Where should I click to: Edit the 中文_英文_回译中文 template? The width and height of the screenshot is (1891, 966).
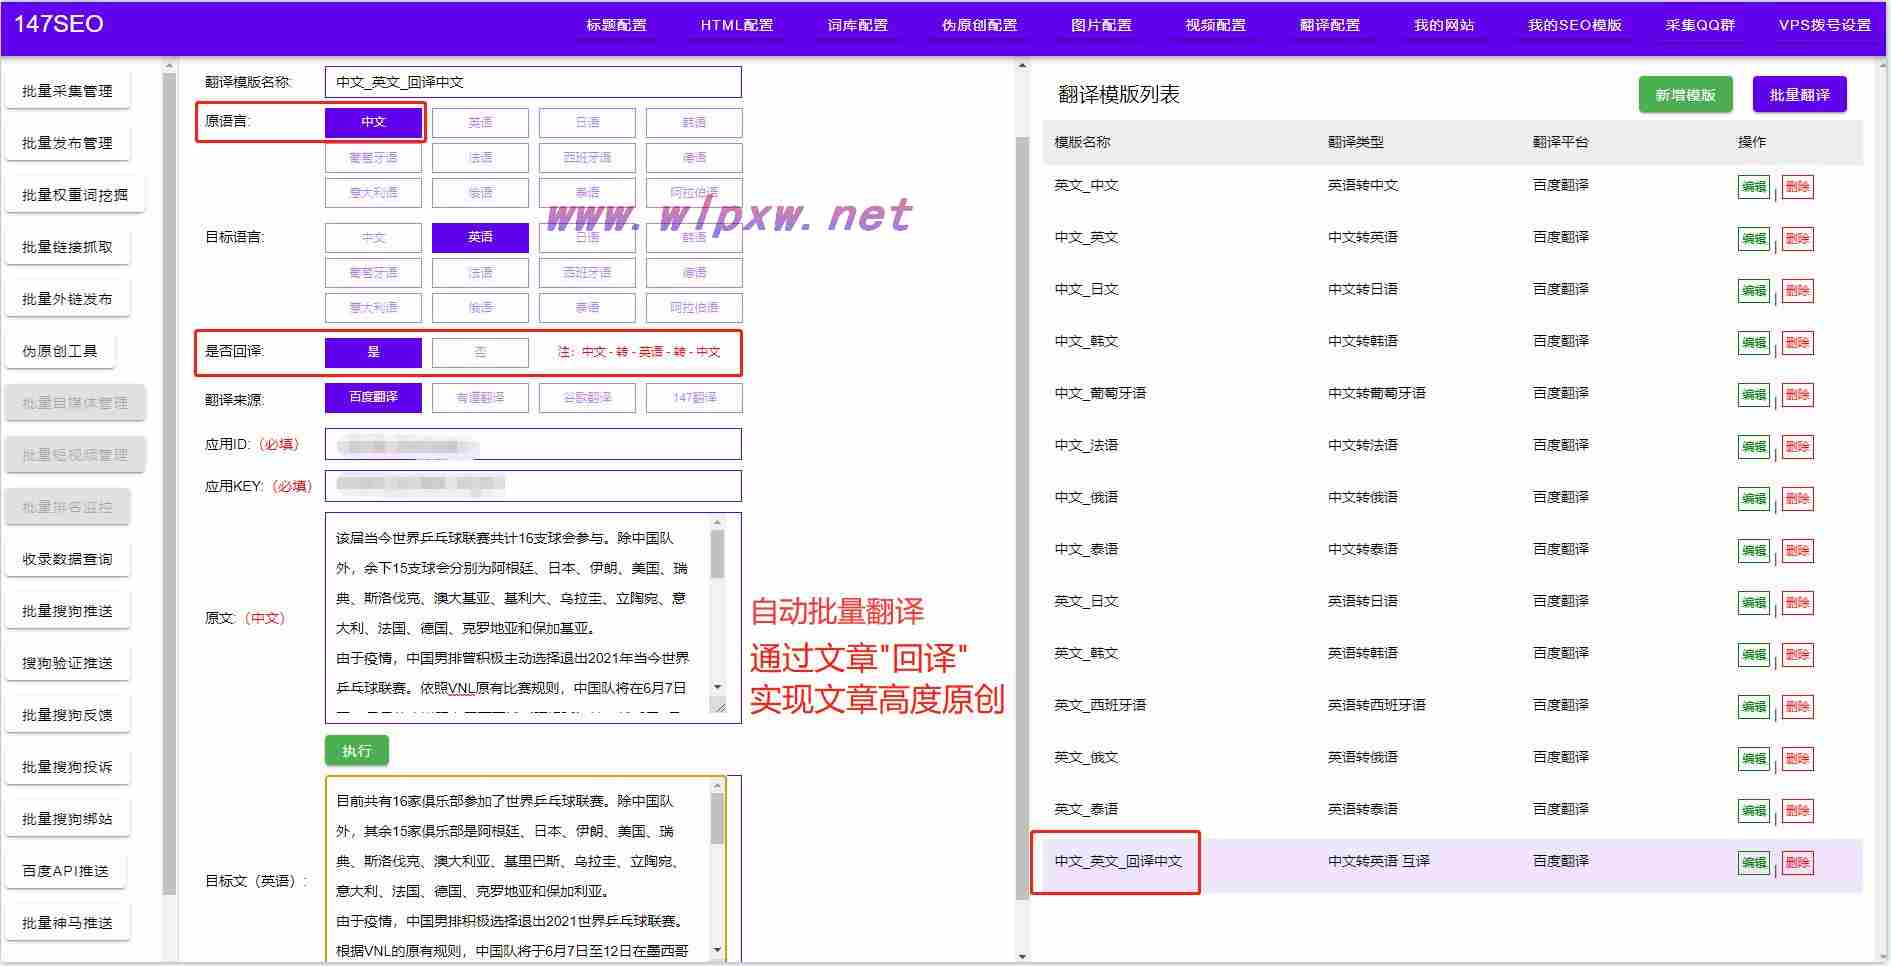click(1754, 863)
